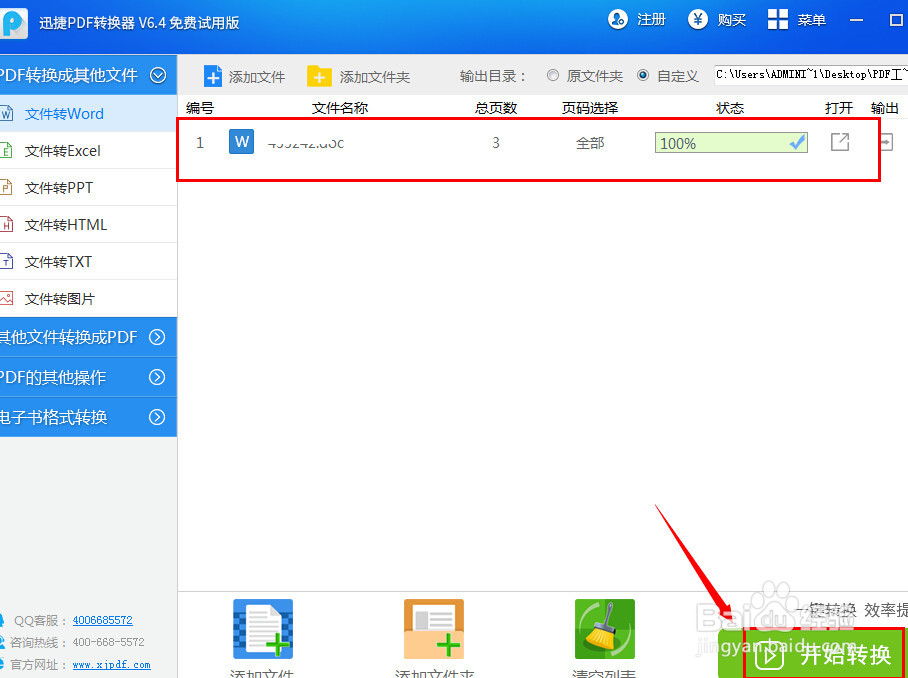
Task: Select 文件转TXT conversion option
Action: [88, 262]
